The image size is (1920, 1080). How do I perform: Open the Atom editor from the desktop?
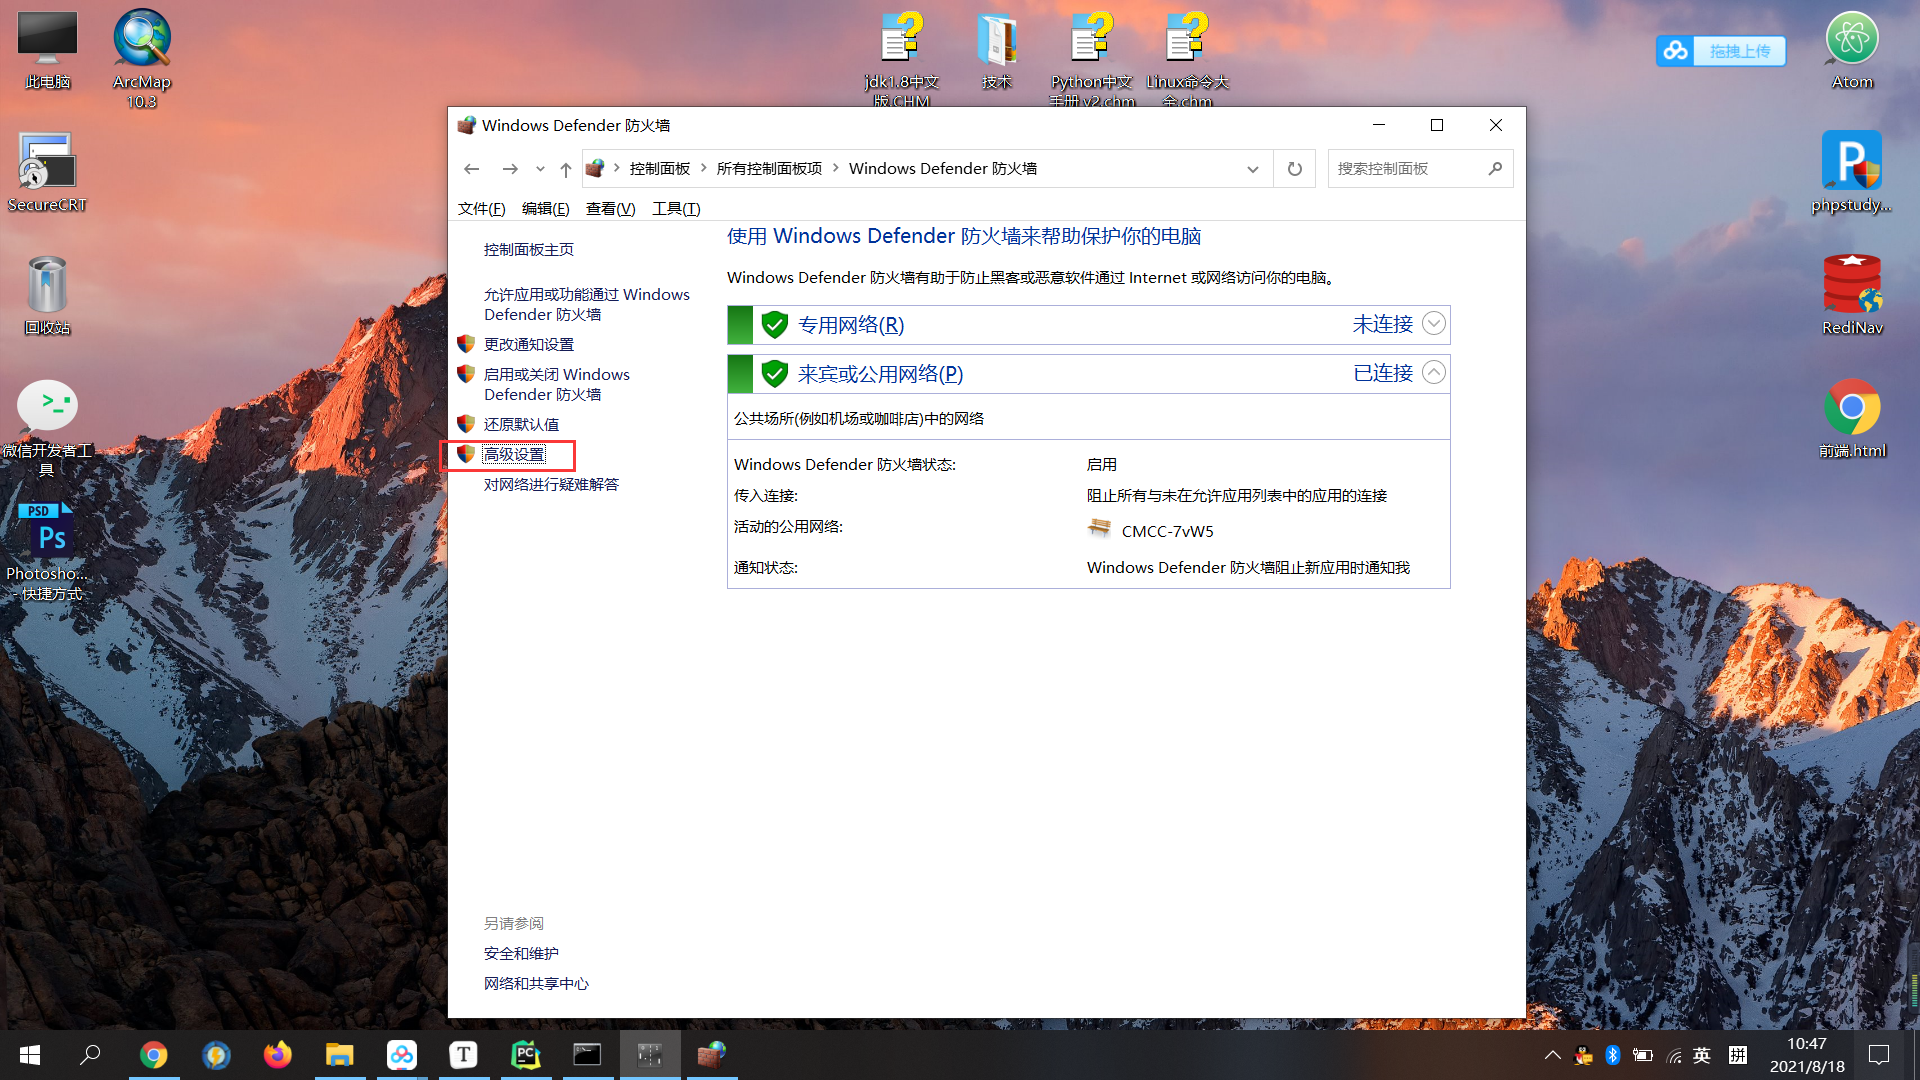pyautogui.click(x=1851, y=35)
